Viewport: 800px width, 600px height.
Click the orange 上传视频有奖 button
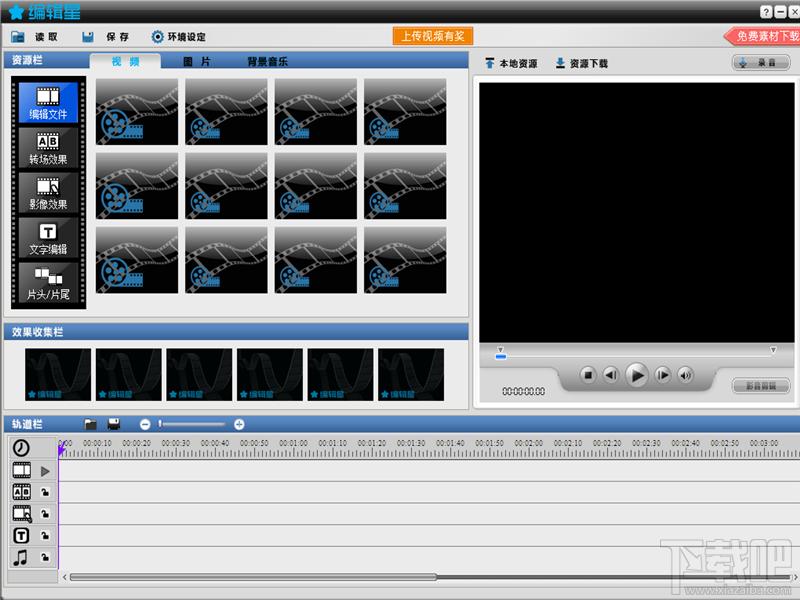pos(433,36)
